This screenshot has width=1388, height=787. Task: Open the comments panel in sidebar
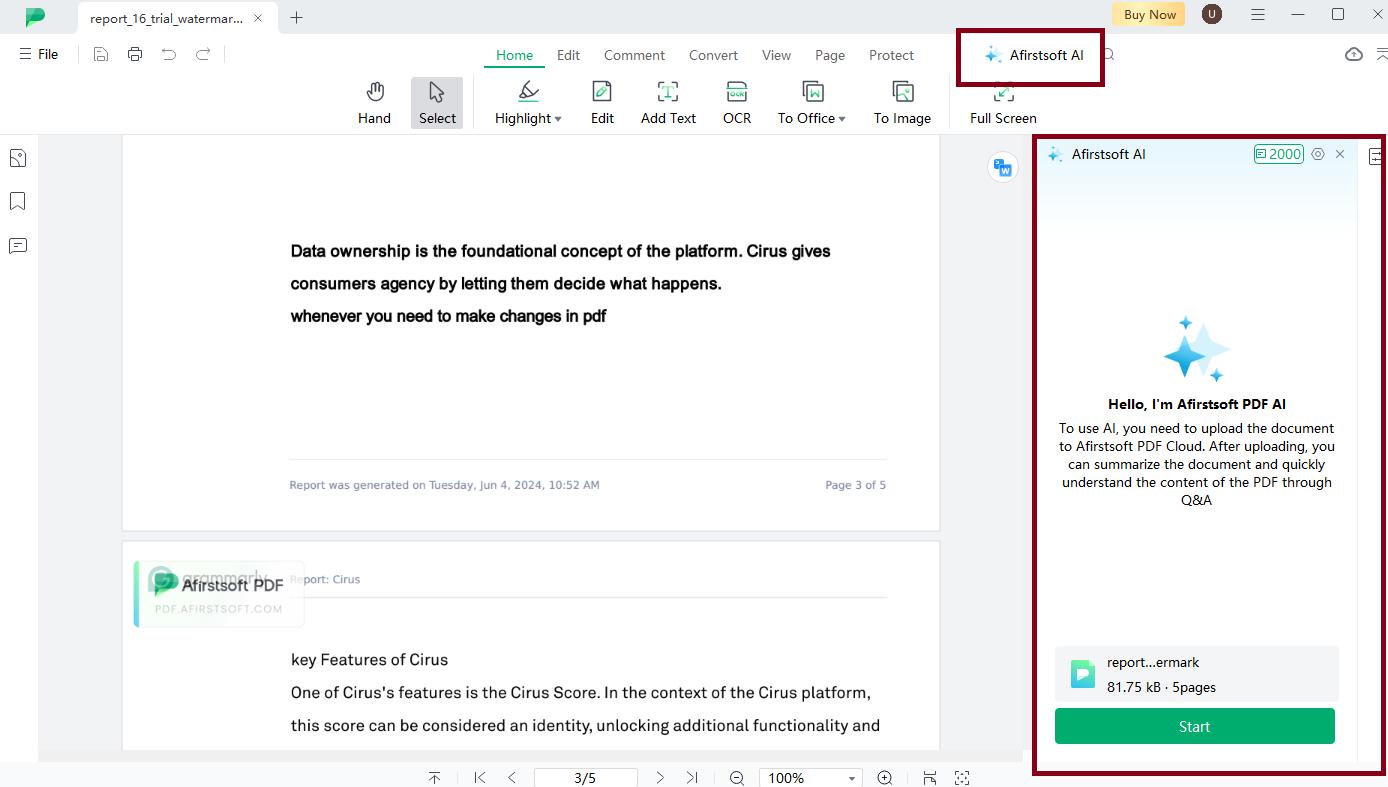click(x=18, y=246)
